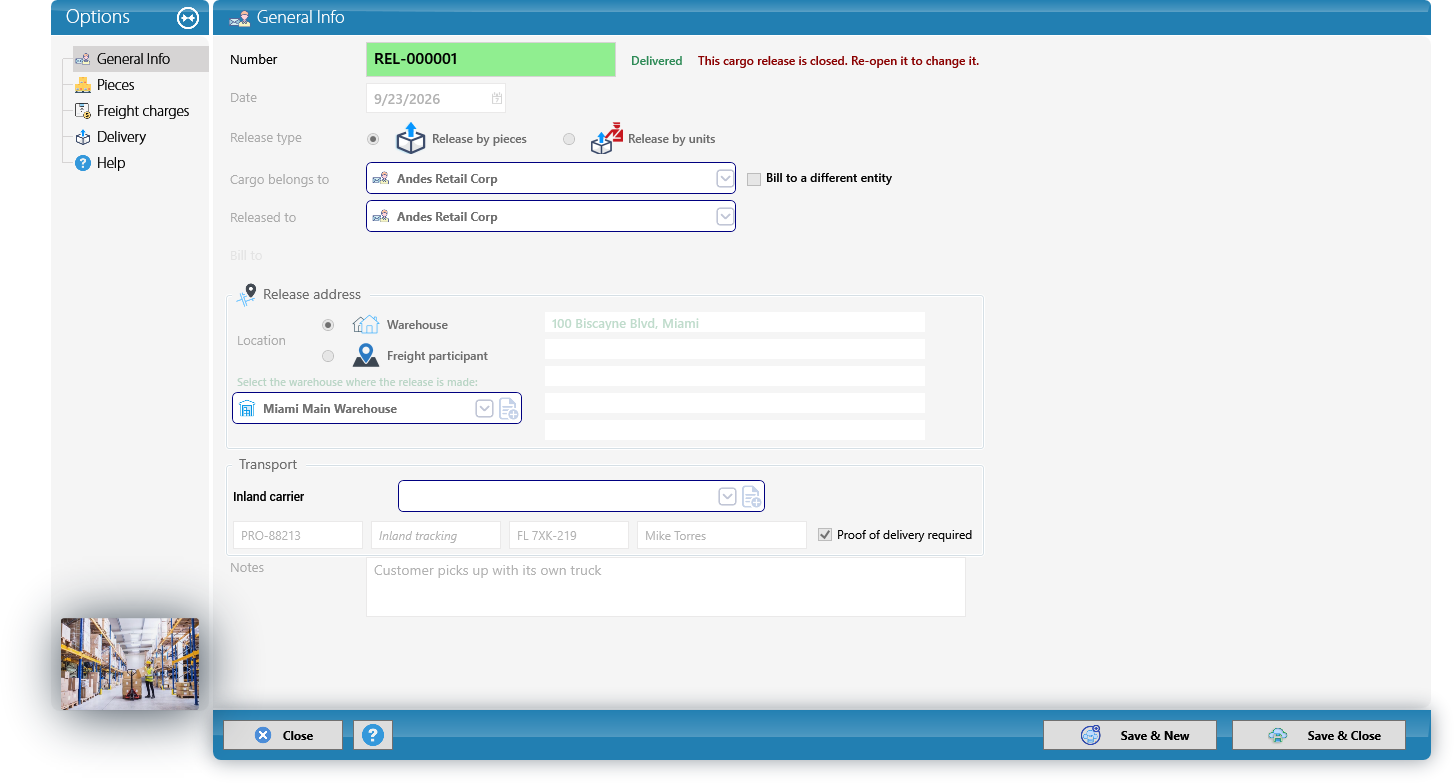
Task: Click the Release by units box icon
Action: click(x=606, y=139)
